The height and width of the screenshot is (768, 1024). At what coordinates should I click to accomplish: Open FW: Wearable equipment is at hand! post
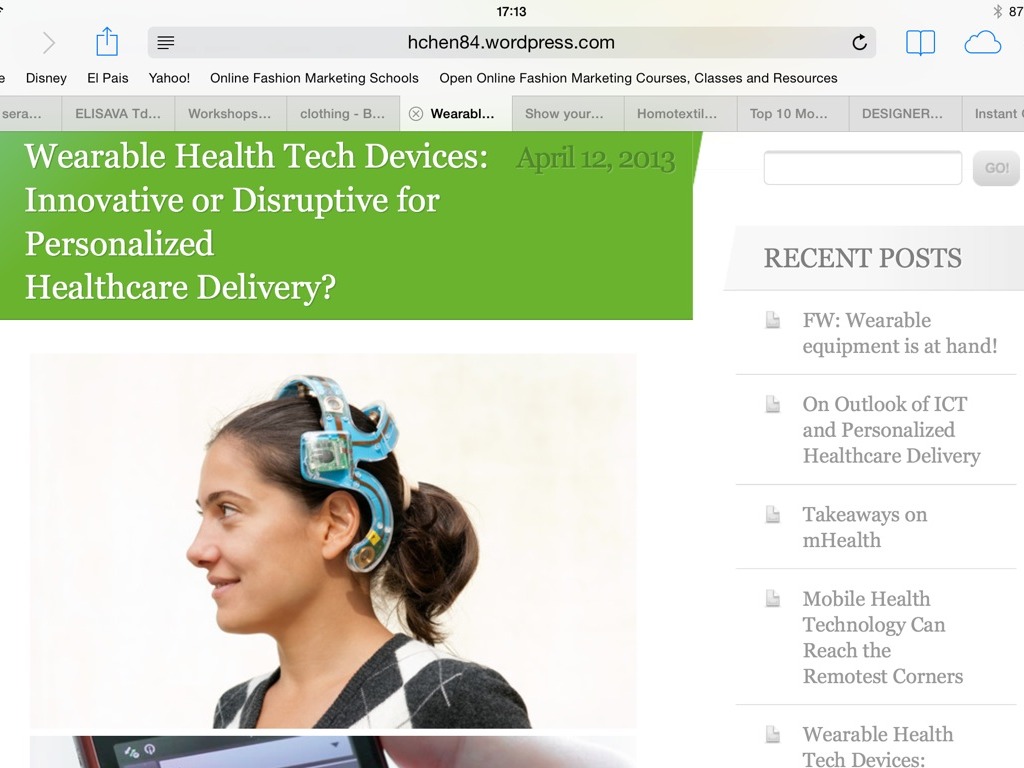coord(900,333)
